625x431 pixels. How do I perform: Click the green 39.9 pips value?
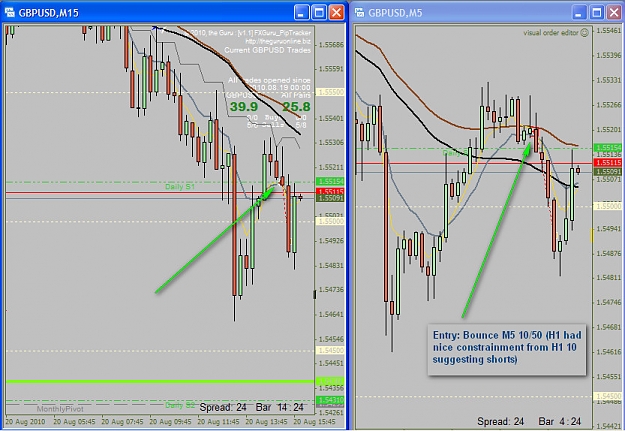pos(244,107)
